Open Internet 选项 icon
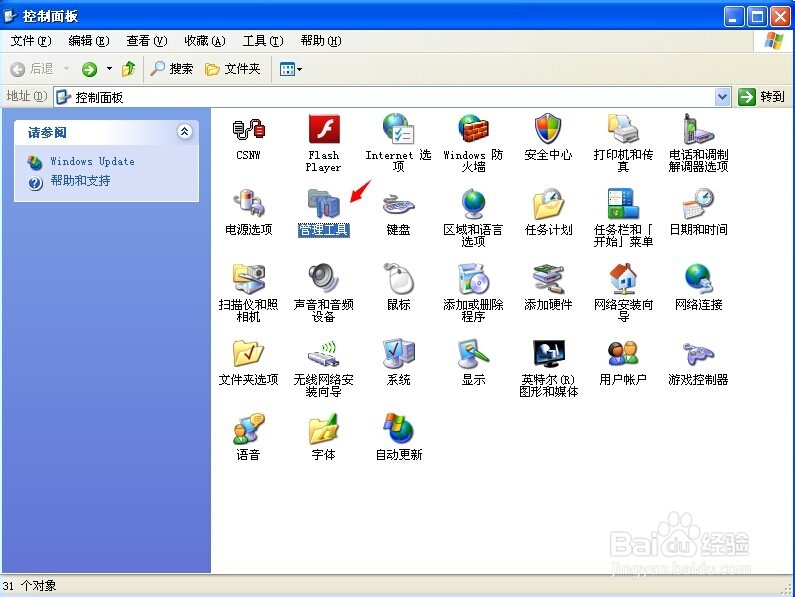795x597 pixels. pos(398,130)
